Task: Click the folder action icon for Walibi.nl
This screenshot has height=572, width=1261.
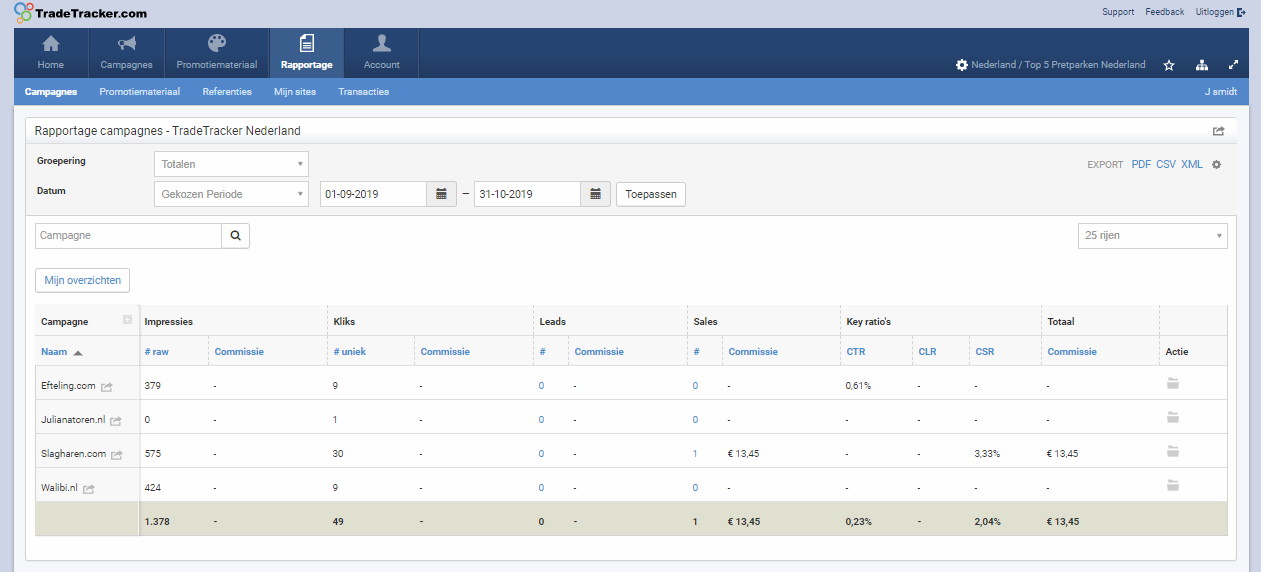Action: (1173, 485)
